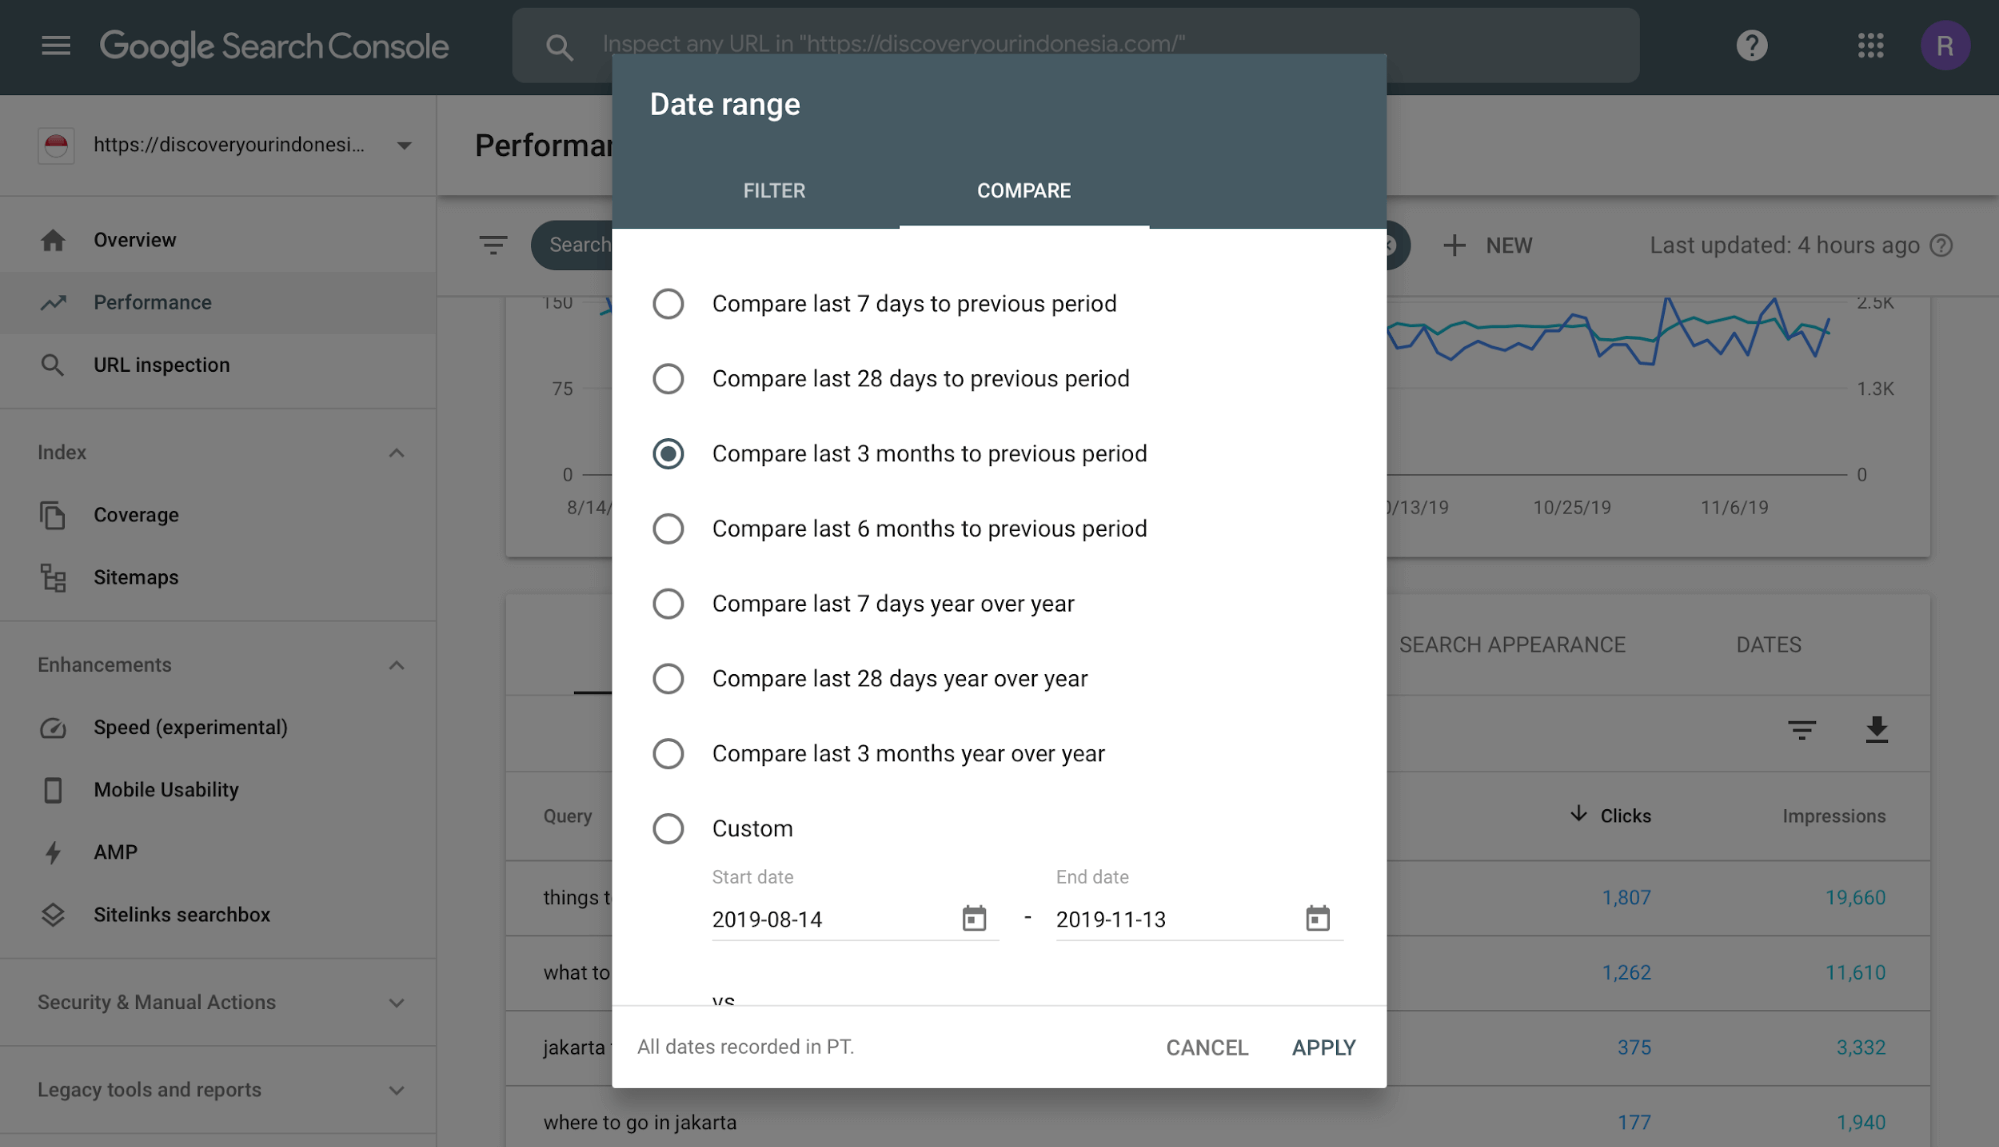Click the search magnifier icon in top bar

[559, 46]
